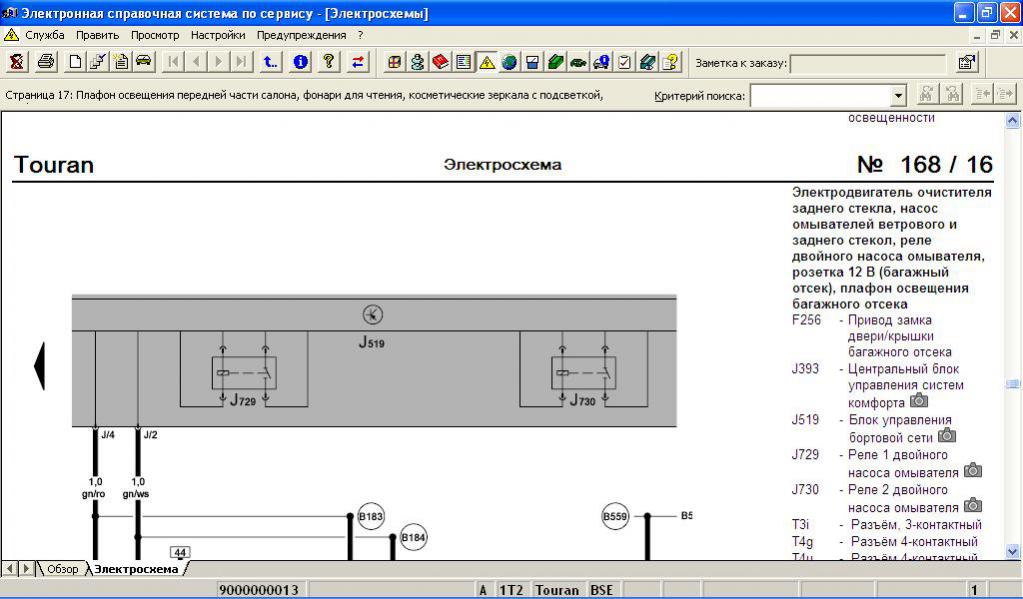
Task: Open the Просмотр menu
Action: 155,35
